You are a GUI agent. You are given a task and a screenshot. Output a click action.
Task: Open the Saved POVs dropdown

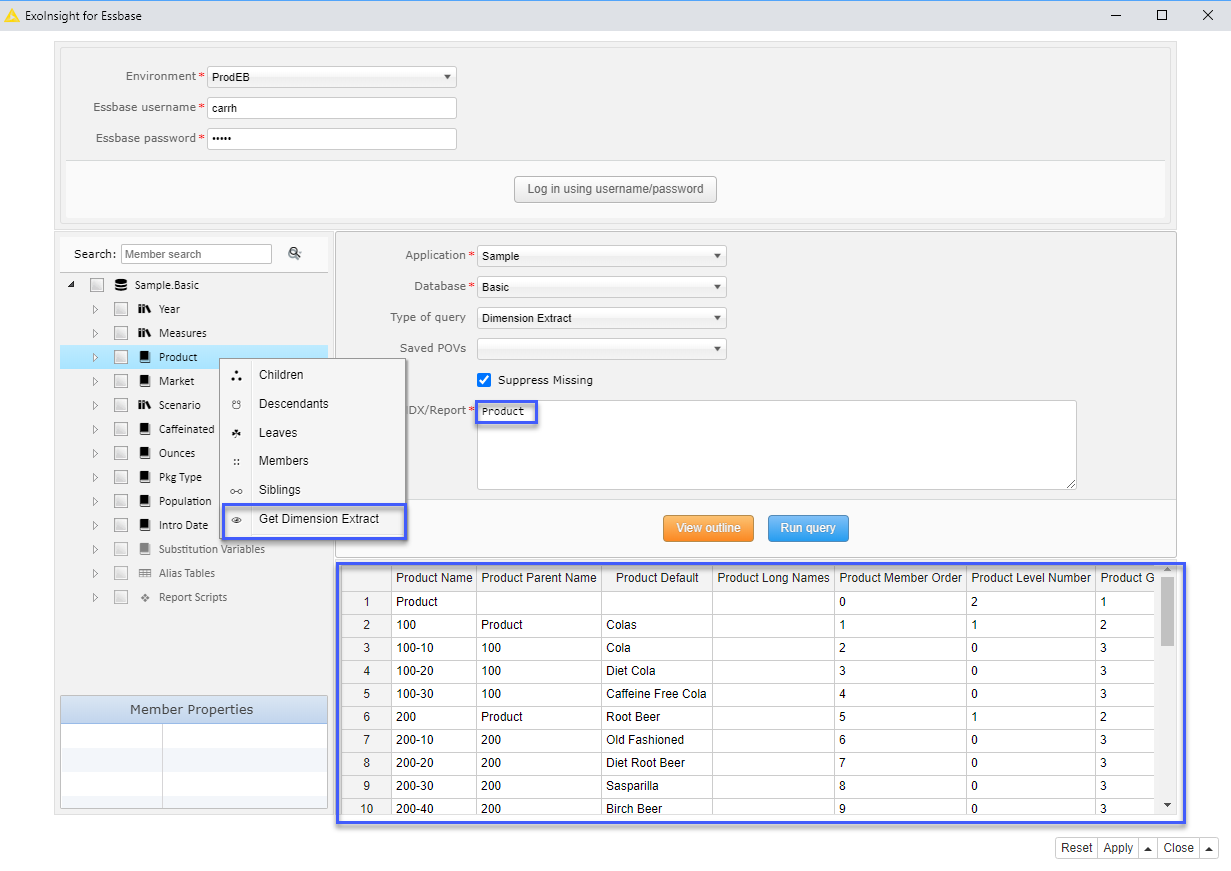click(602, 349)
